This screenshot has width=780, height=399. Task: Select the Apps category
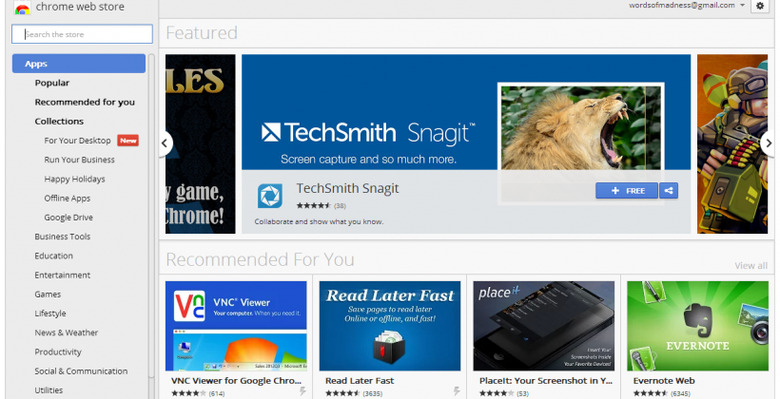[x=79, y=64]
